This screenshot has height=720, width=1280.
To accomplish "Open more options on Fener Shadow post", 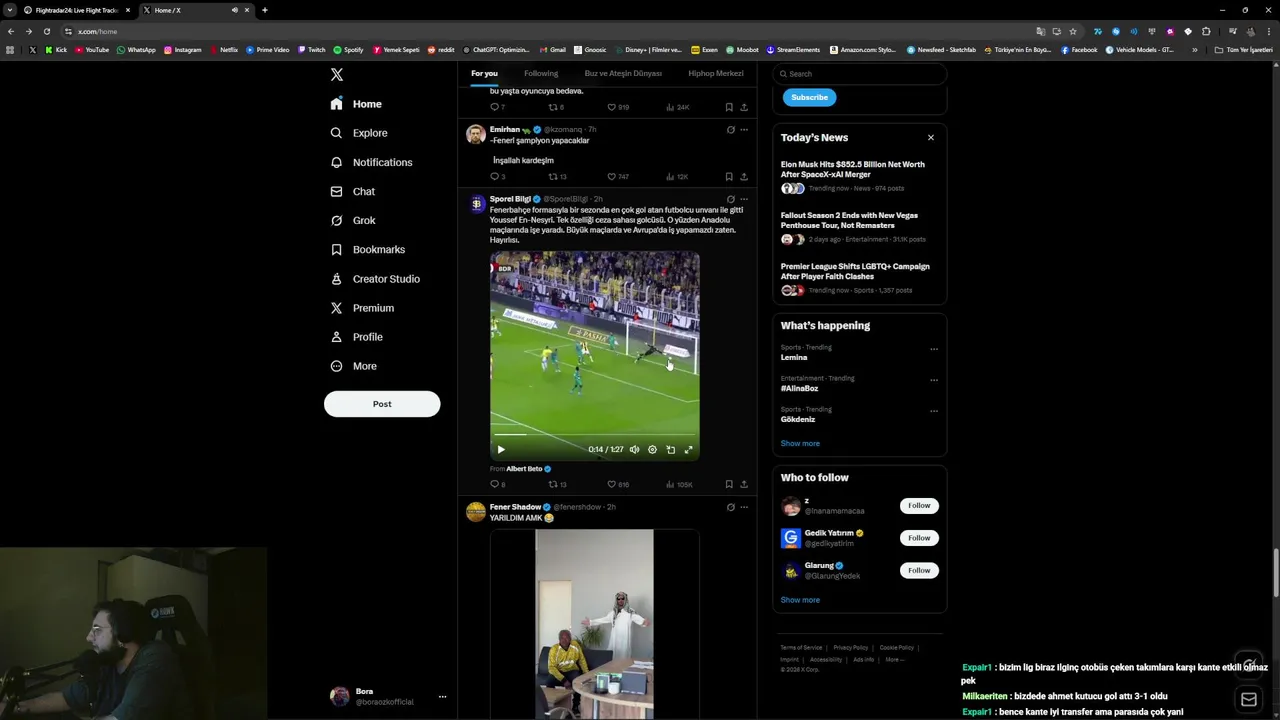I will pos(743,507).
